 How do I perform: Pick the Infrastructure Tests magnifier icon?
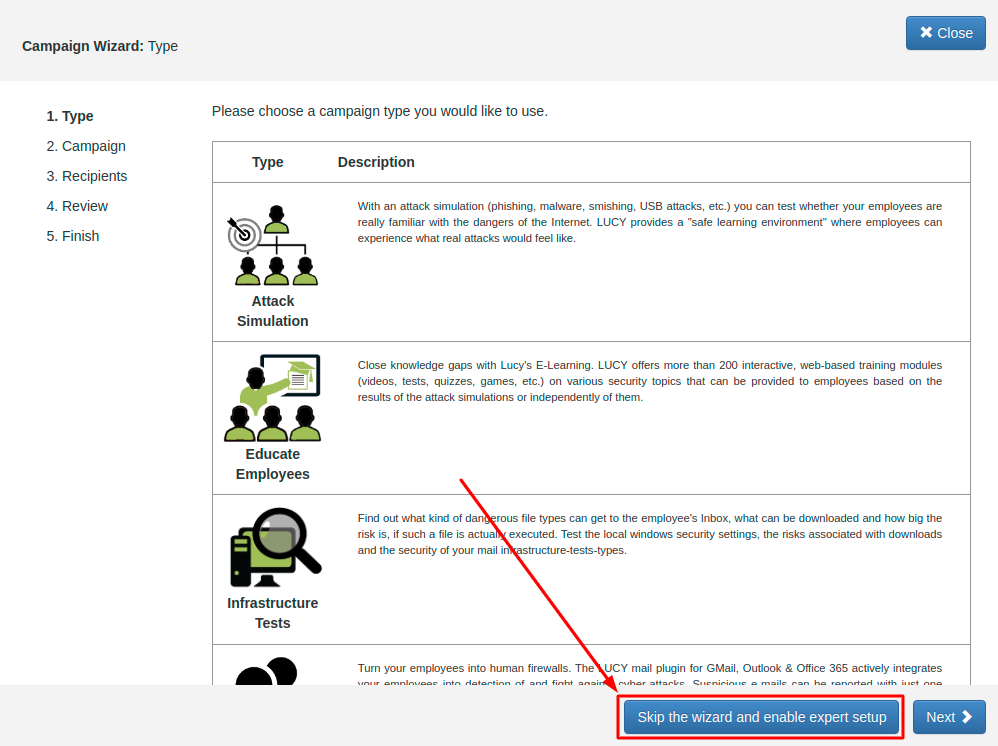(x=275, y=547)
